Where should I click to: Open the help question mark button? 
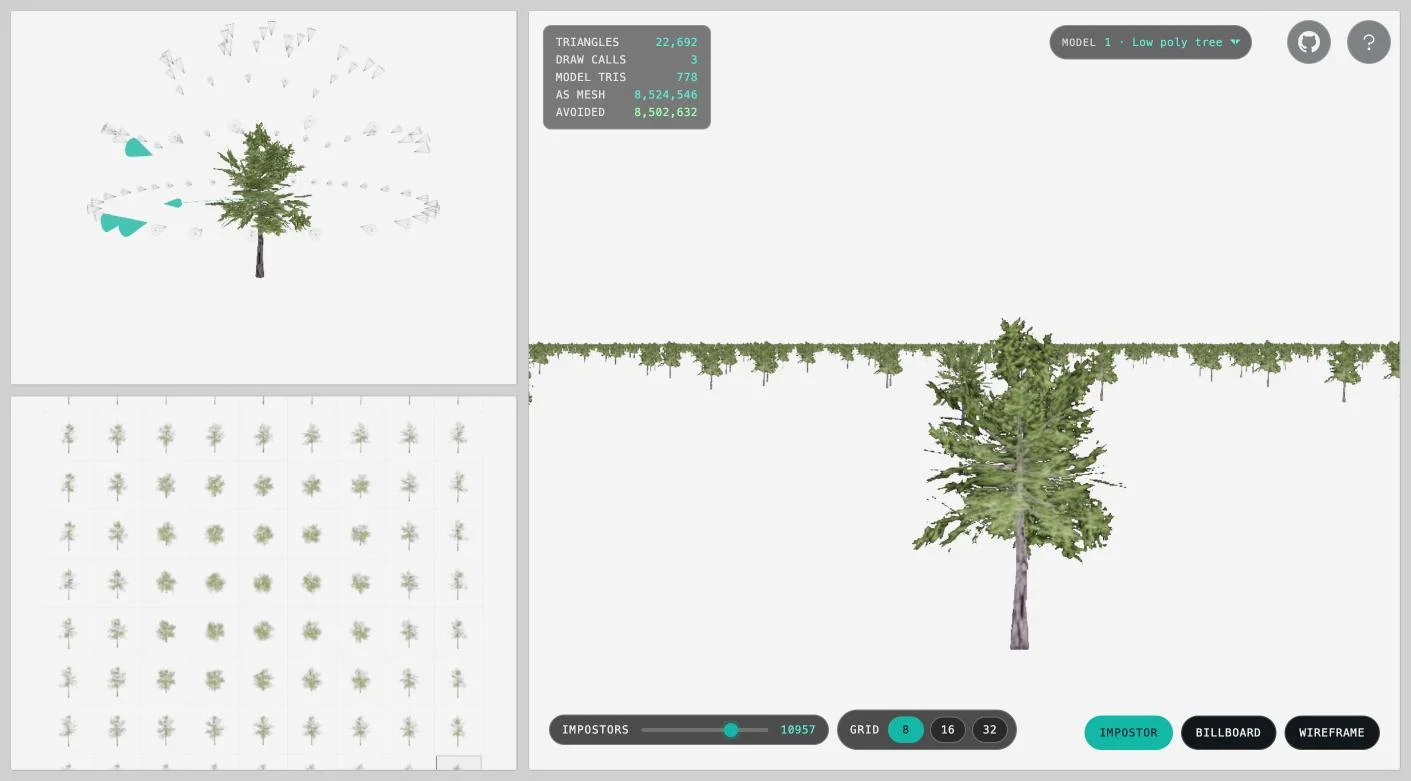[x=1368, y=42]
